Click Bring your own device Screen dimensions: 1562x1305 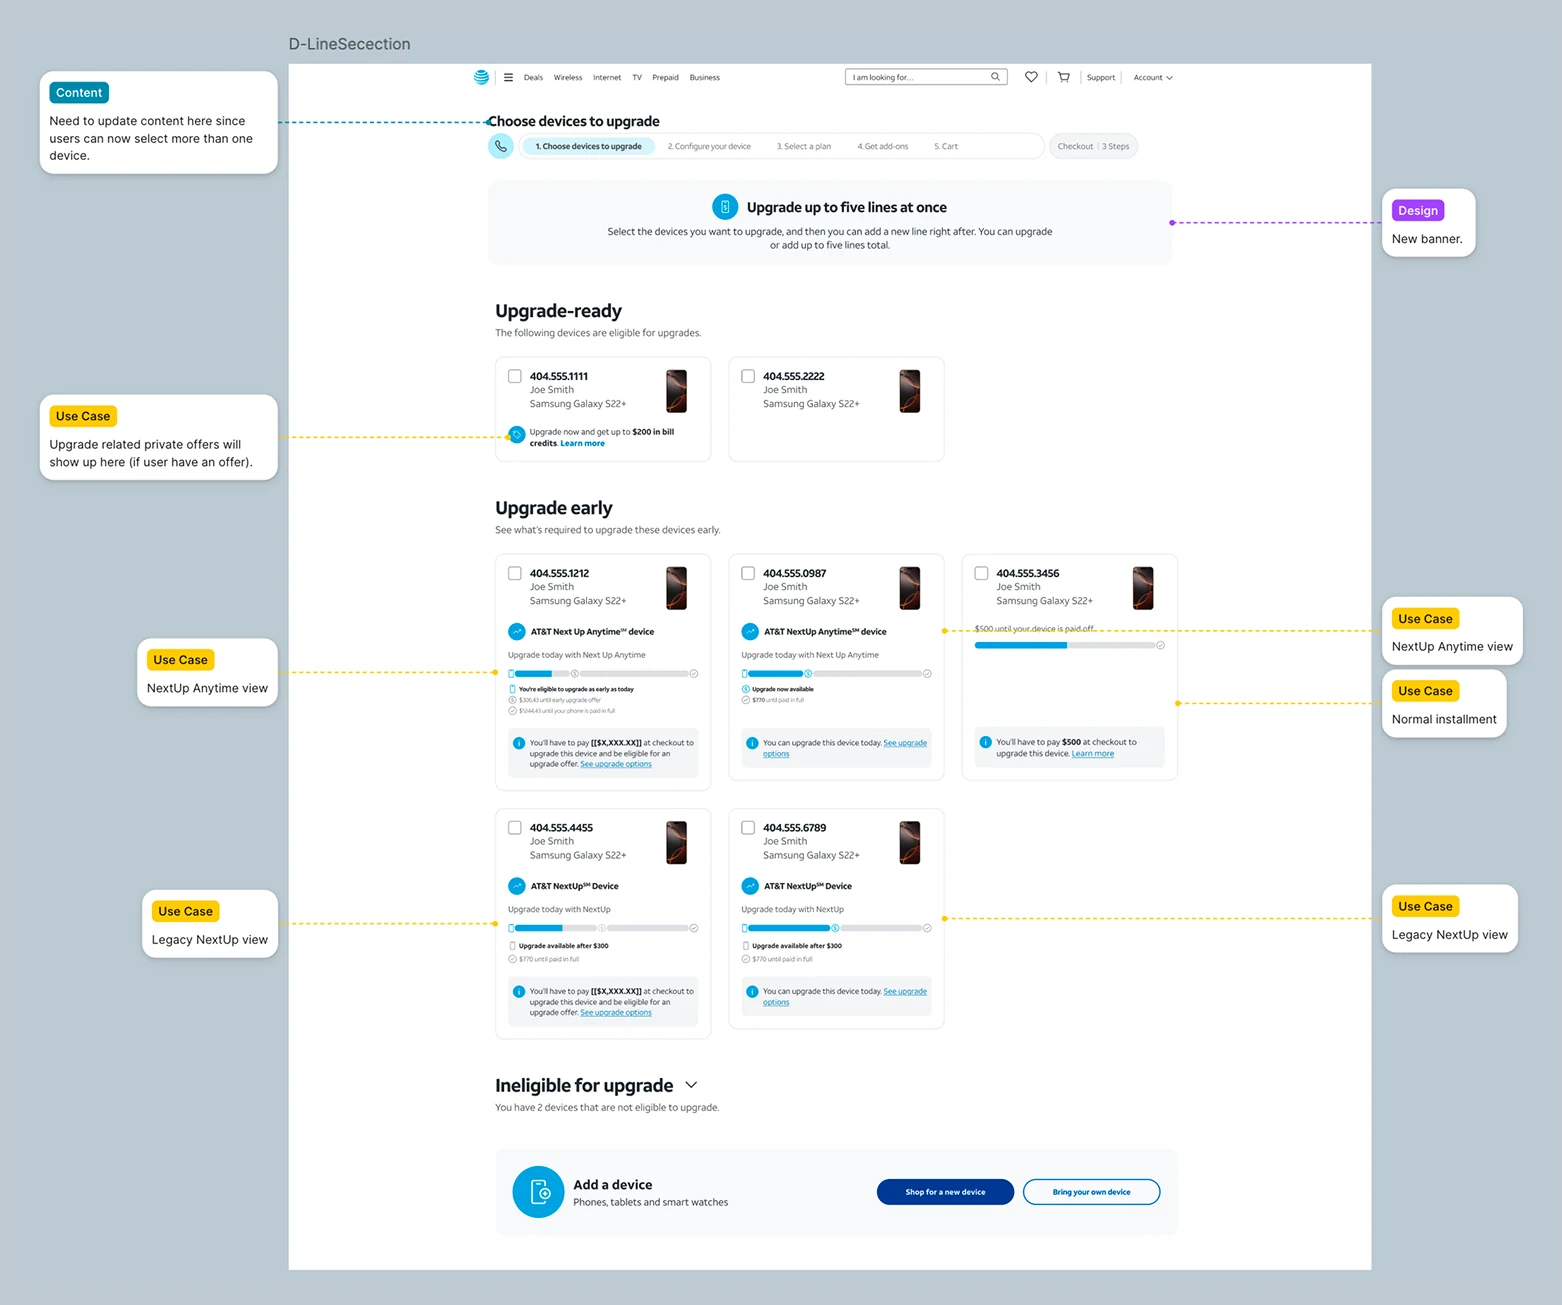pyautogui.click(x=1091, y=1192)
